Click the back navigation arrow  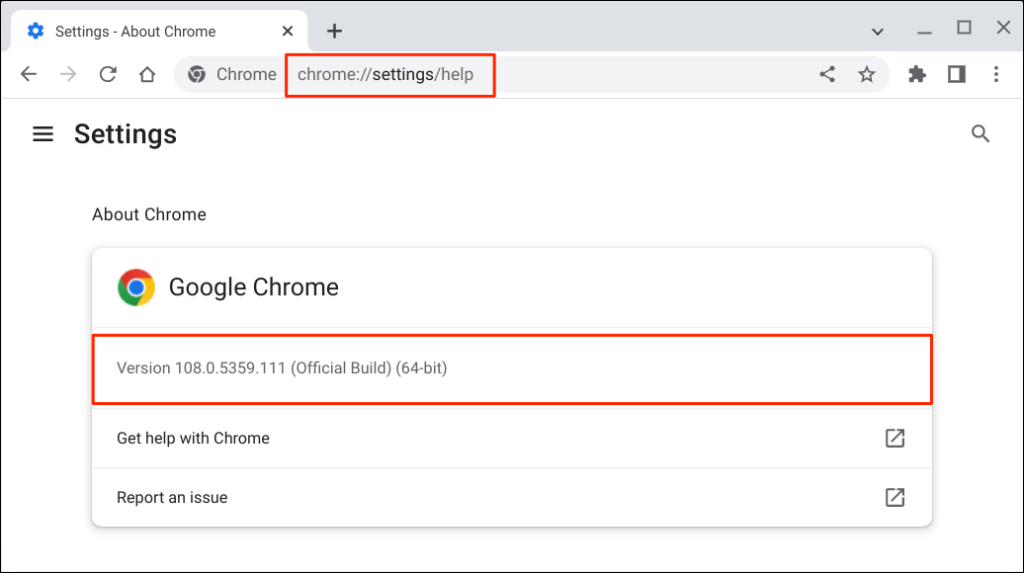coord(28,74)
